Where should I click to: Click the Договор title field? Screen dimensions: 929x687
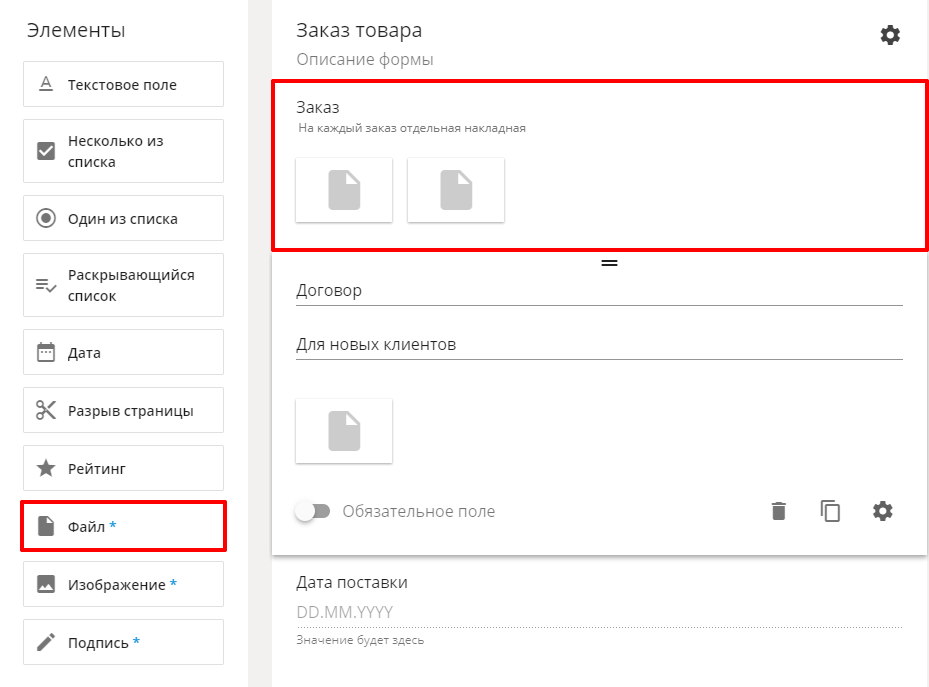[599, 291]
